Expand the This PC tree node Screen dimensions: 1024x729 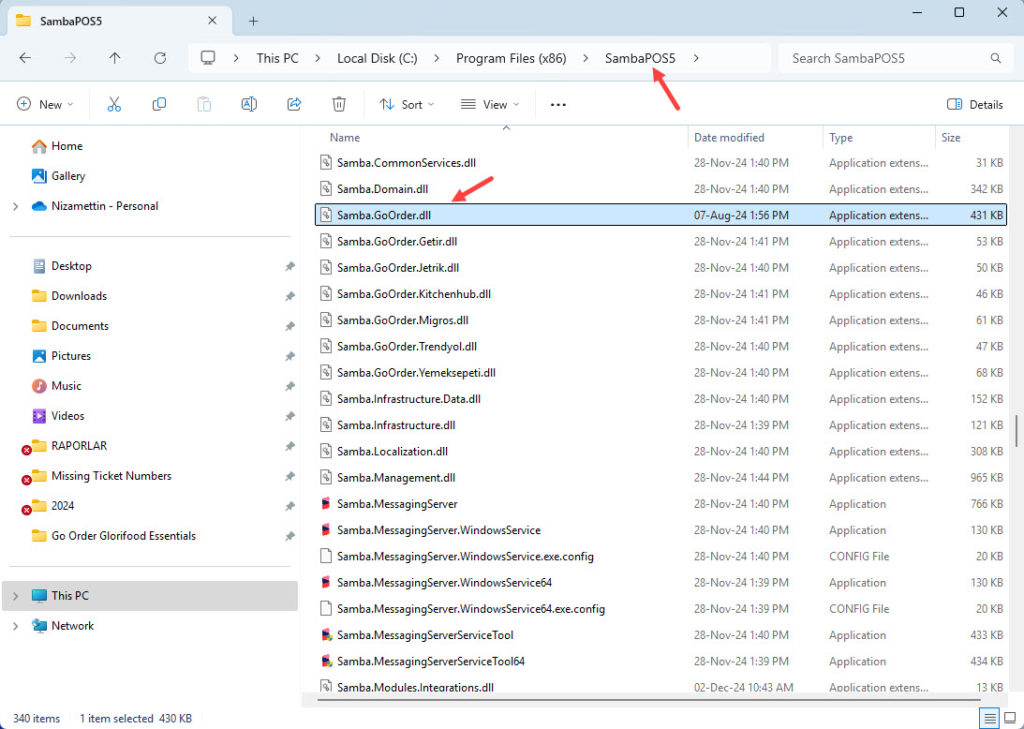pyautogui.click(x=15, y=596)
